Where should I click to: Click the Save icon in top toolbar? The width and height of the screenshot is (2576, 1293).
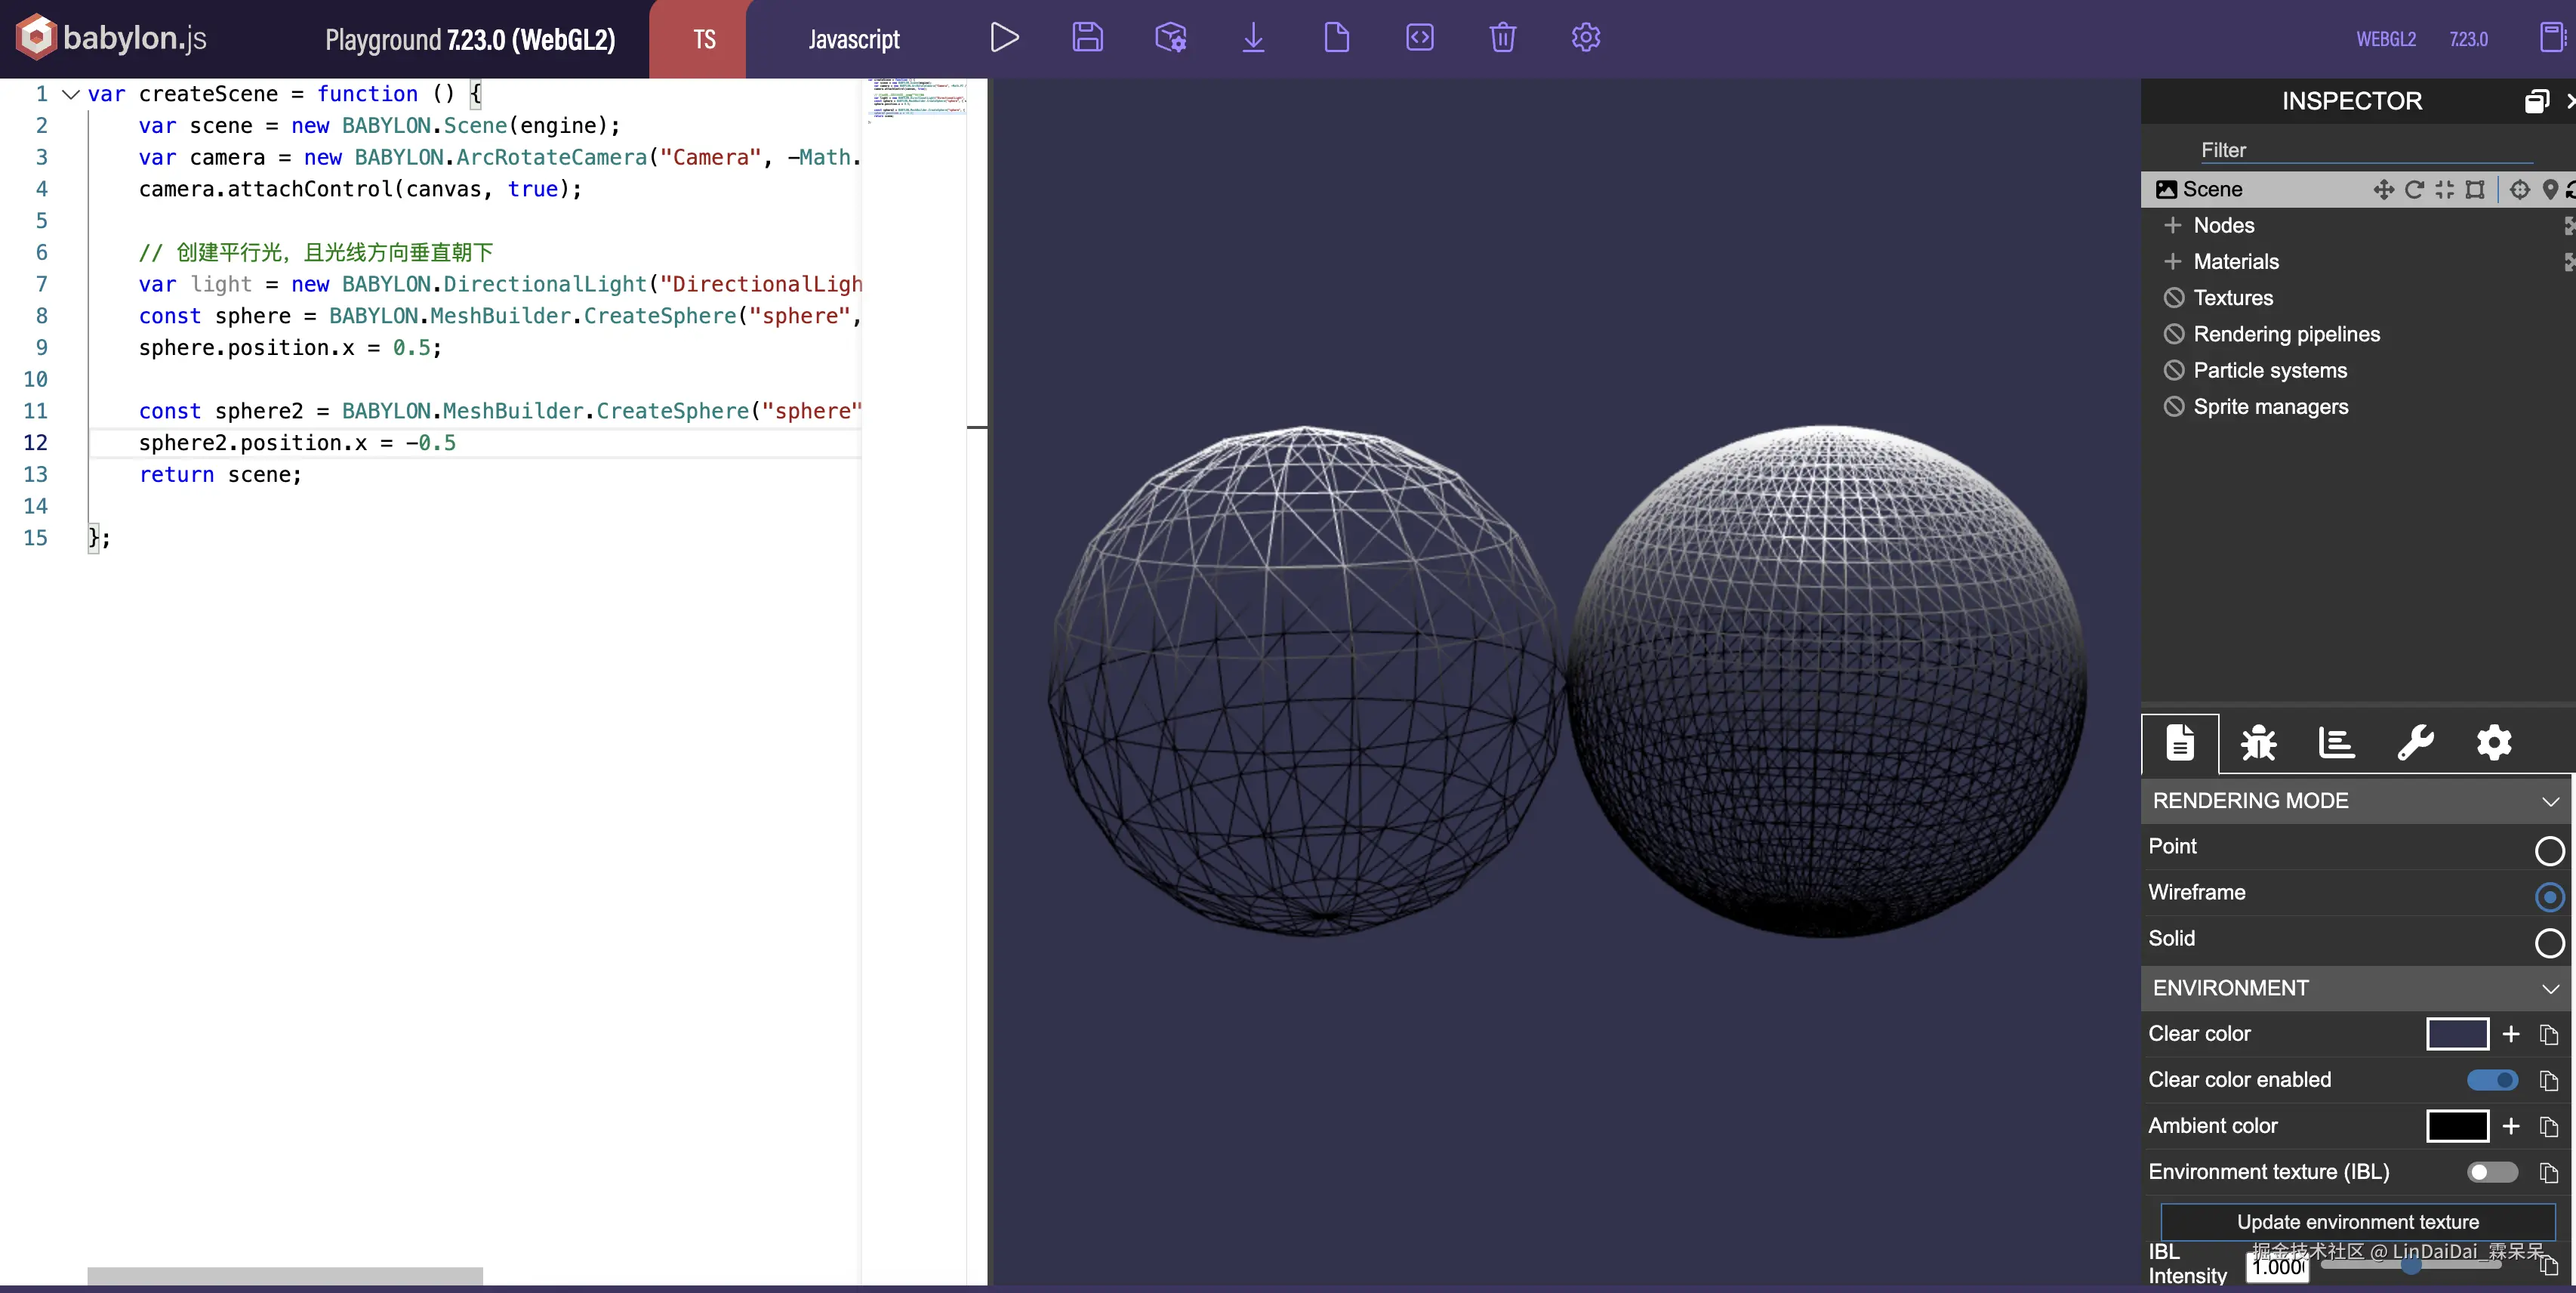click(x=1087, y=38)
